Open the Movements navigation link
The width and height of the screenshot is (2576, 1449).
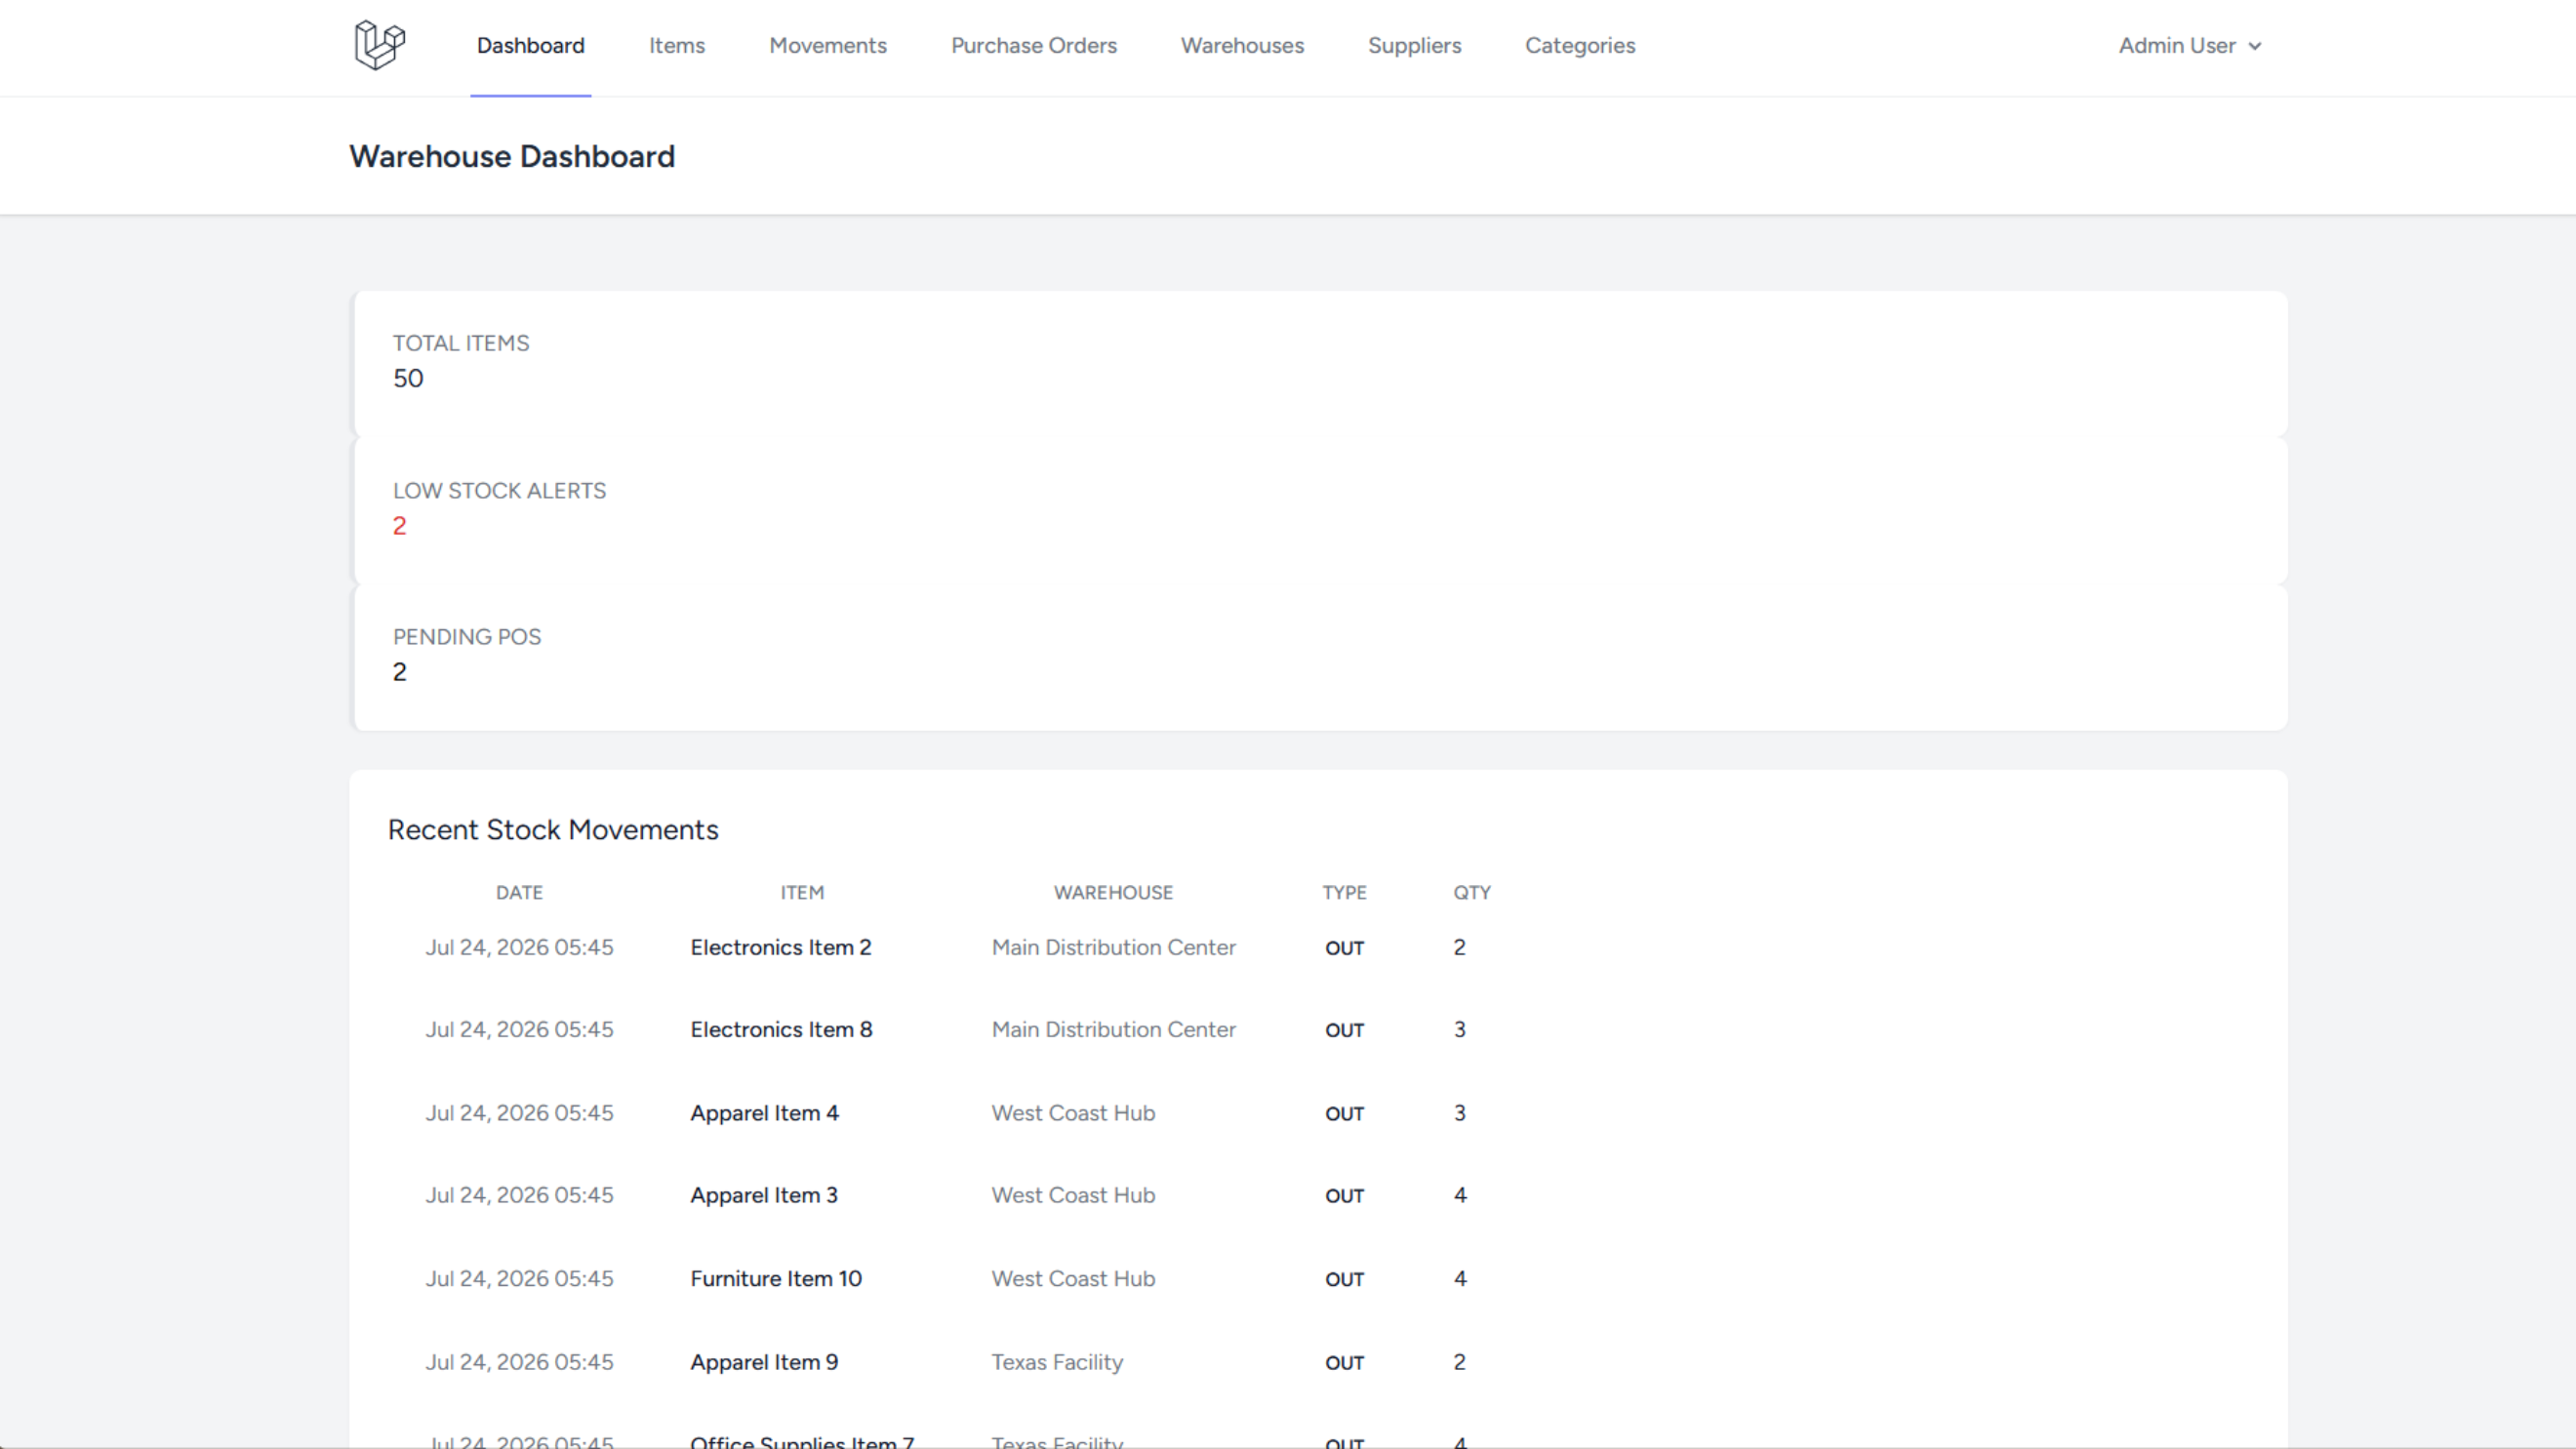point(827,46)
